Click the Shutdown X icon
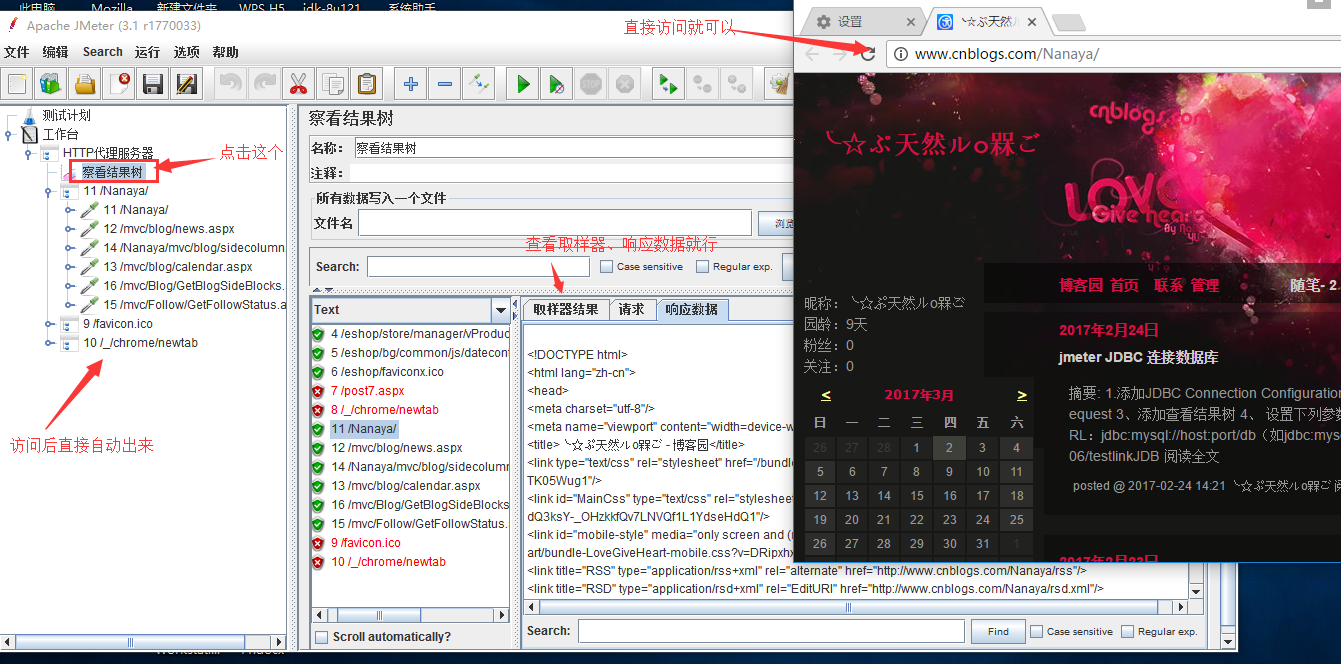This screenshot has width=1341, height=664. (624, 84)
